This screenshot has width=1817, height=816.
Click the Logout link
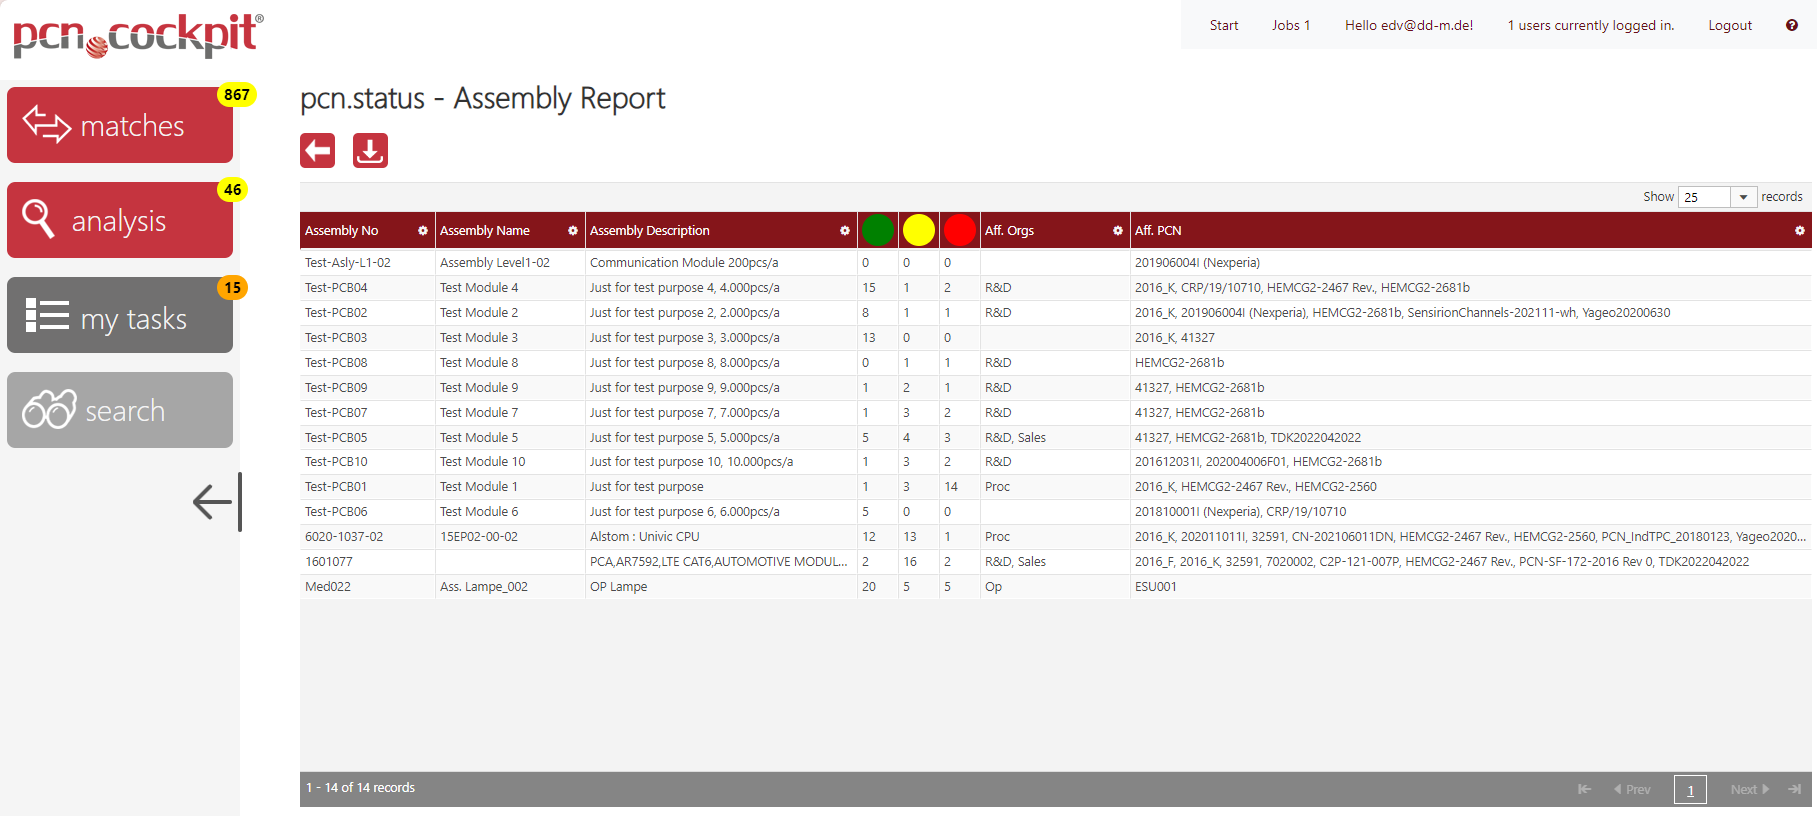pos(1730,25)
